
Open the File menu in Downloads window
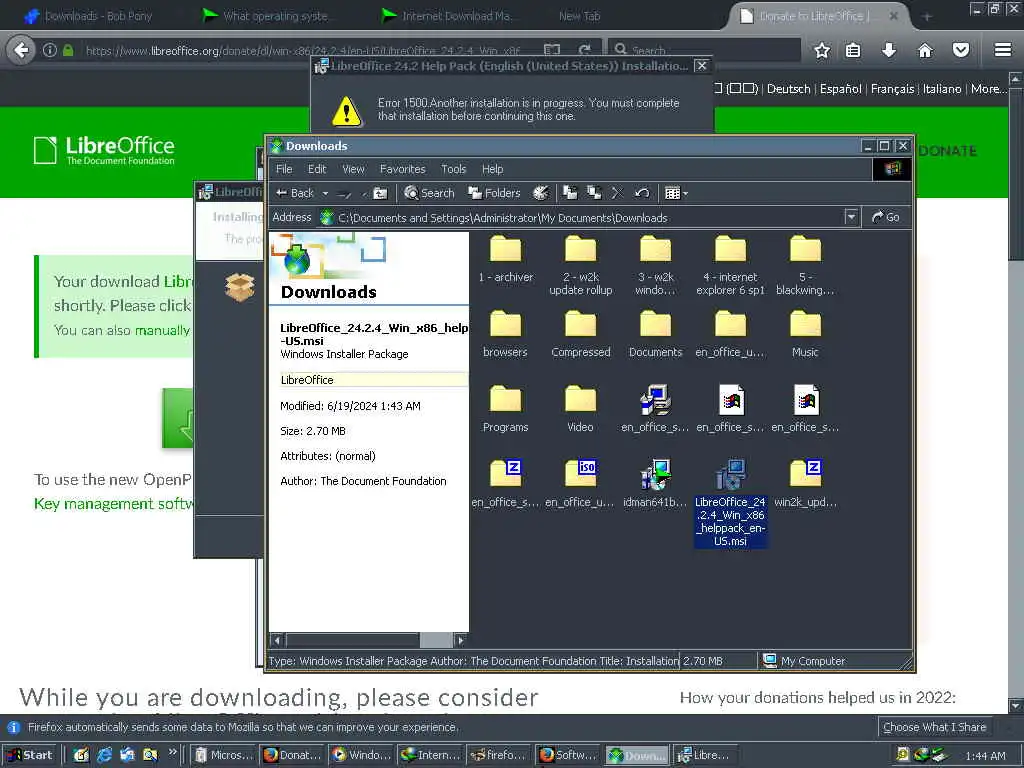click(284, 169)
